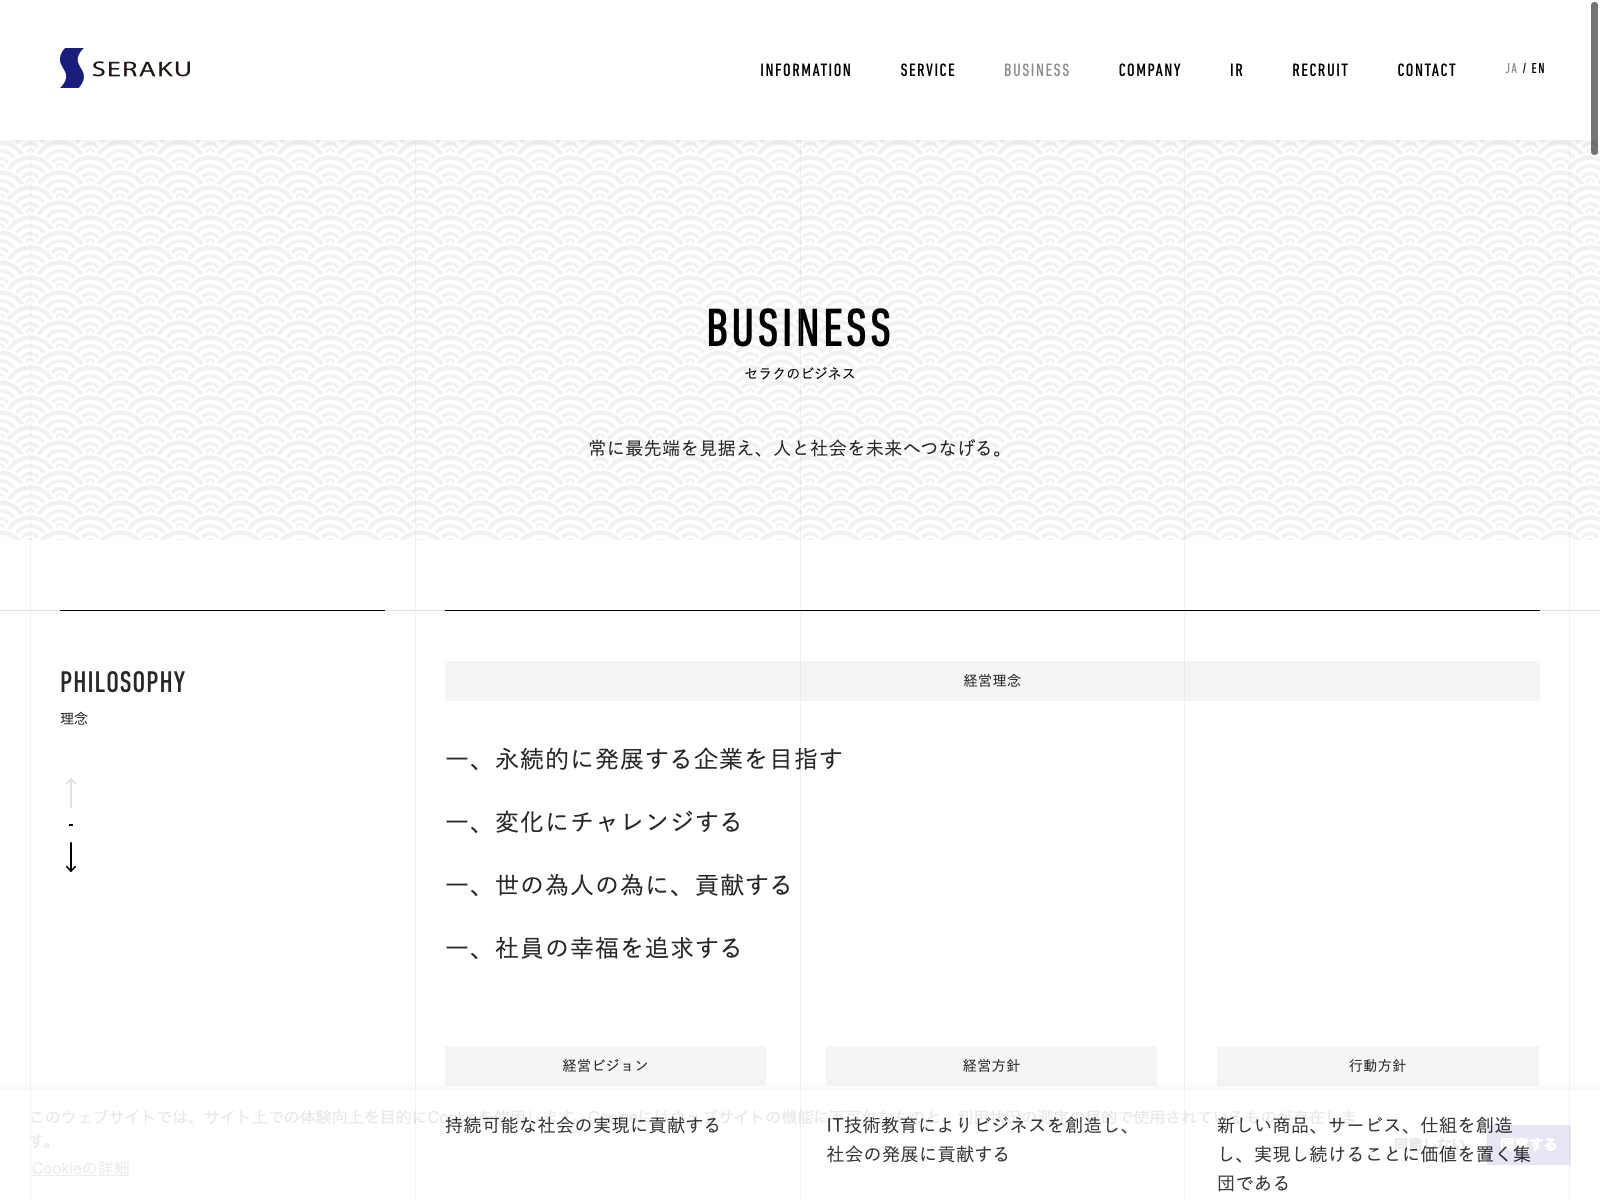Click the 経営ビジョン label
Image resolution: width=1600 pixels, height=1200 pixels.
coord(605,1066)
